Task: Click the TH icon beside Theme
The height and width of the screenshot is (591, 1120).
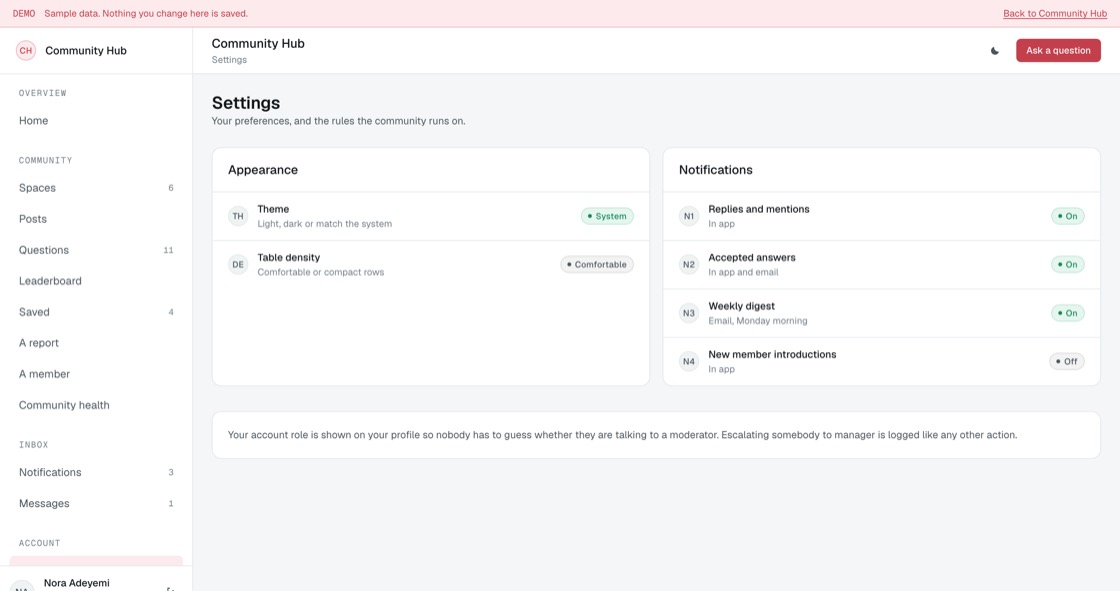Action: coord(238,216)
